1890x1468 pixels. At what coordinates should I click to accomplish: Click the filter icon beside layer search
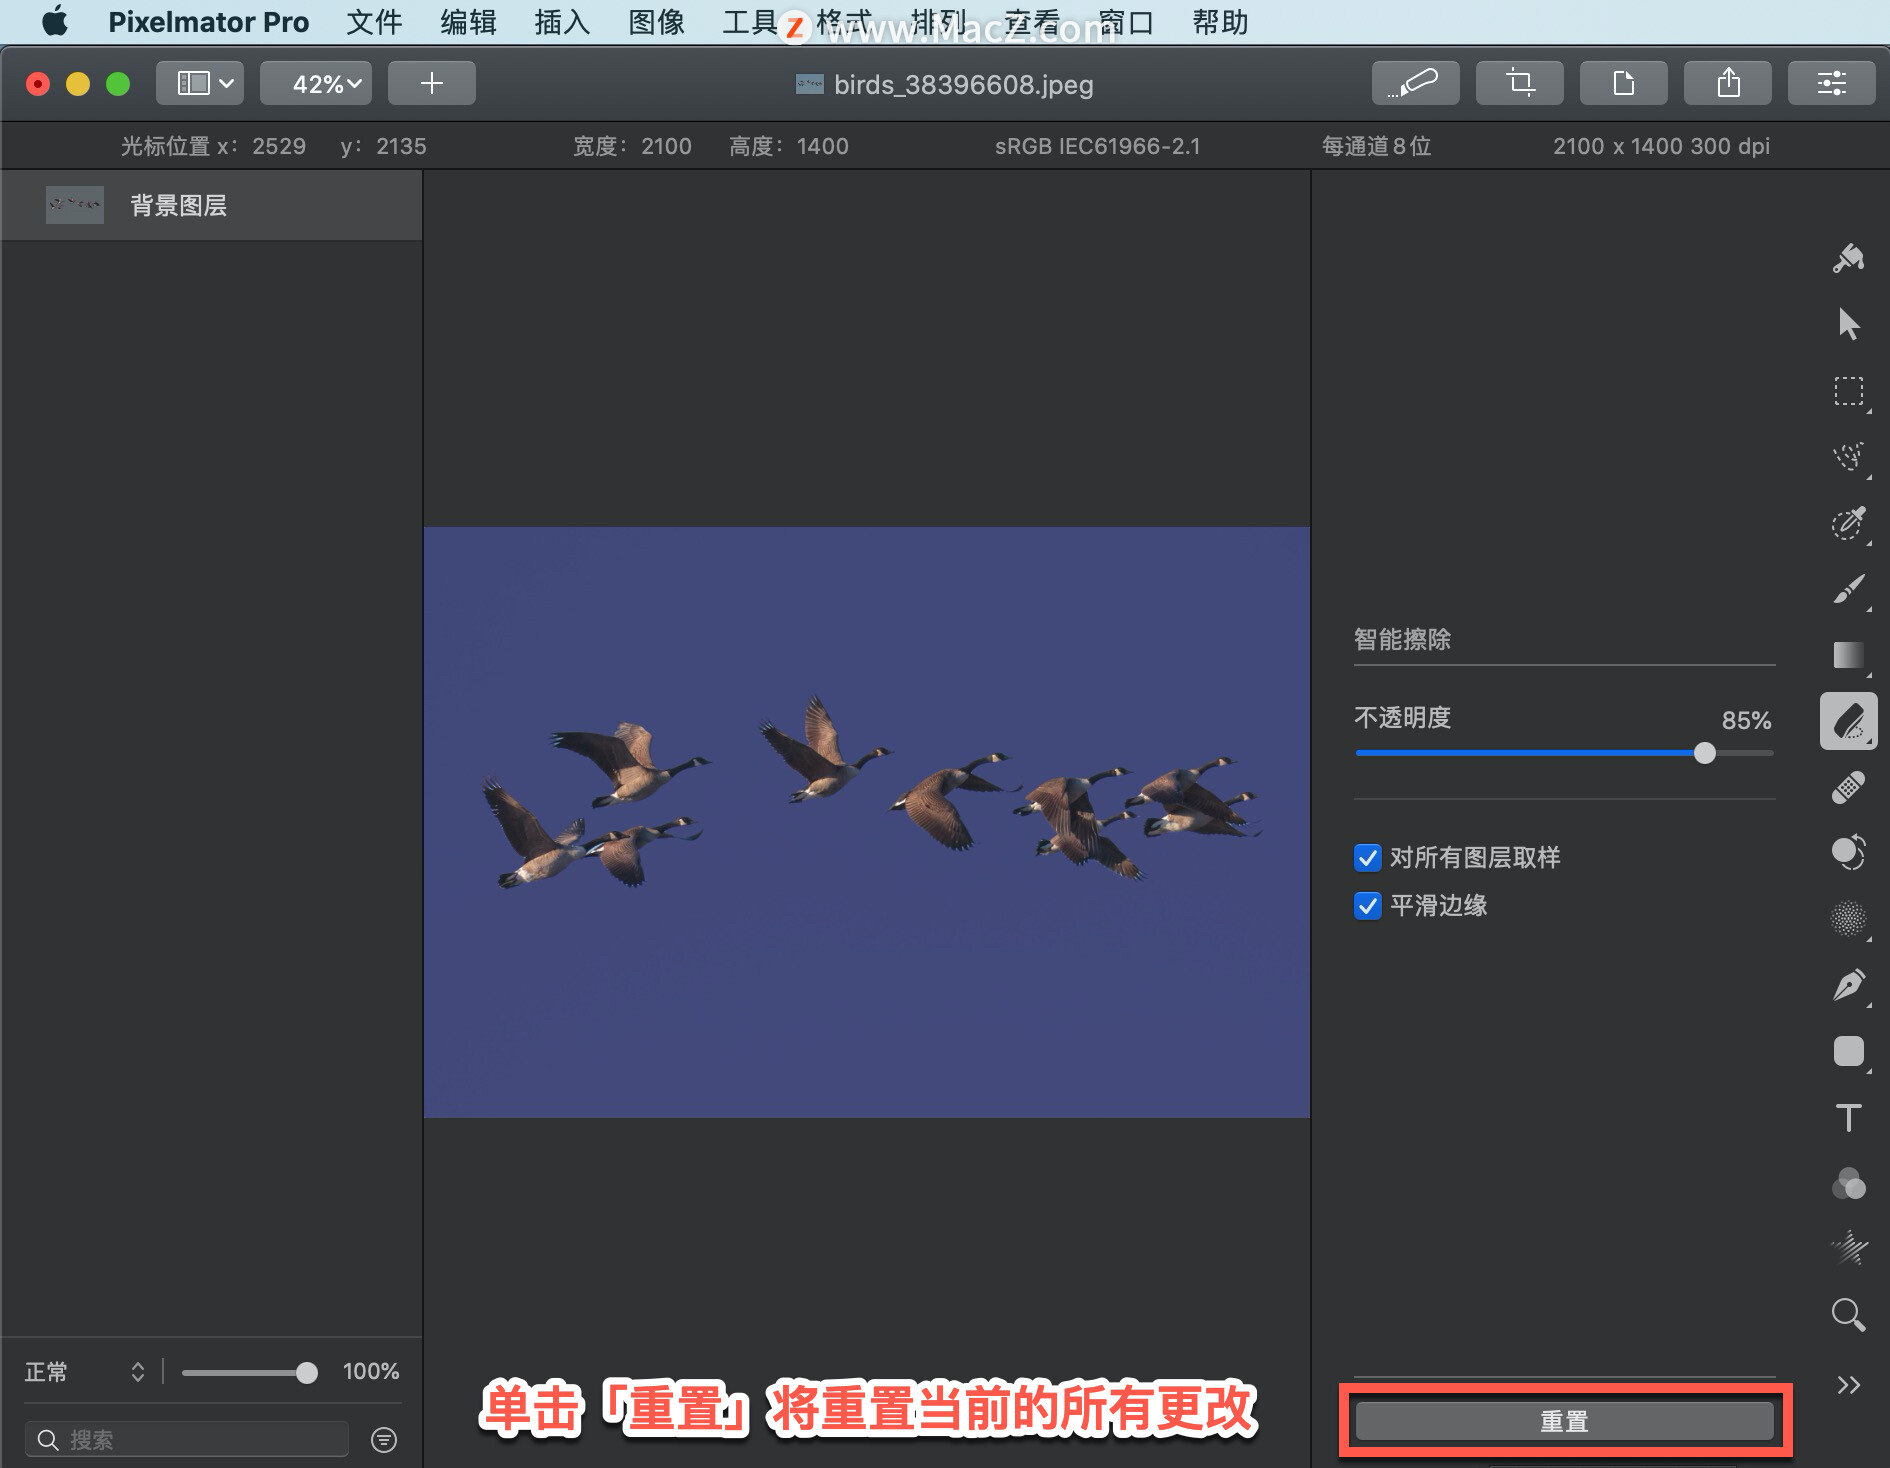[x=384, y=1439]
